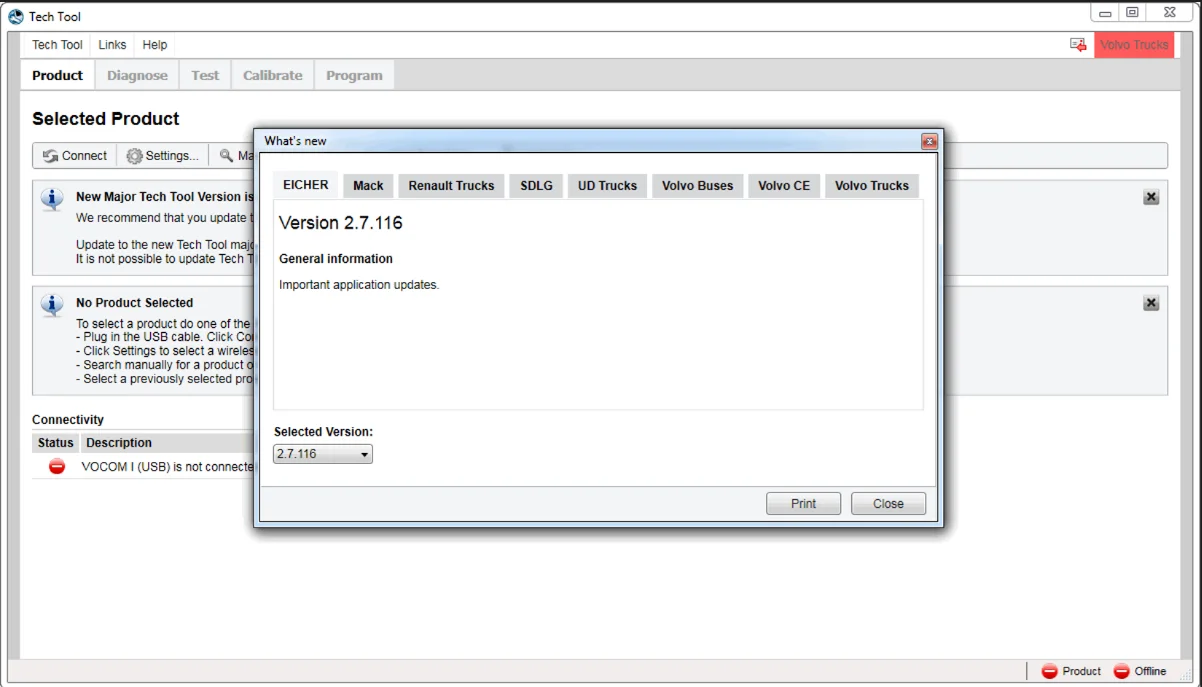The width and height of the screenshot is (1202, 687).
Task: Click the magnifier search icon in toolbar
Action: click(227, 156)
